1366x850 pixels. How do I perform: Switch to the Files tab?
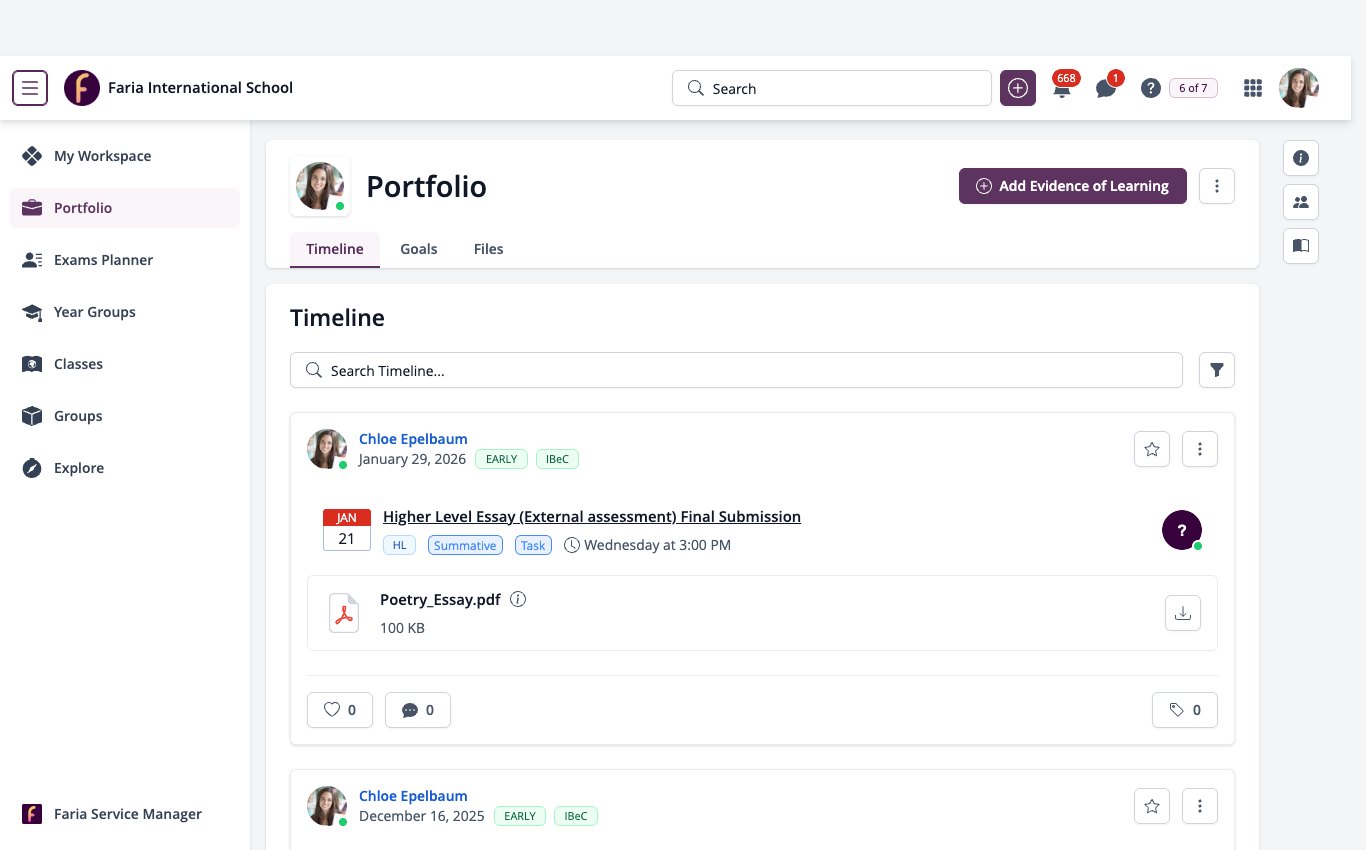489,249
